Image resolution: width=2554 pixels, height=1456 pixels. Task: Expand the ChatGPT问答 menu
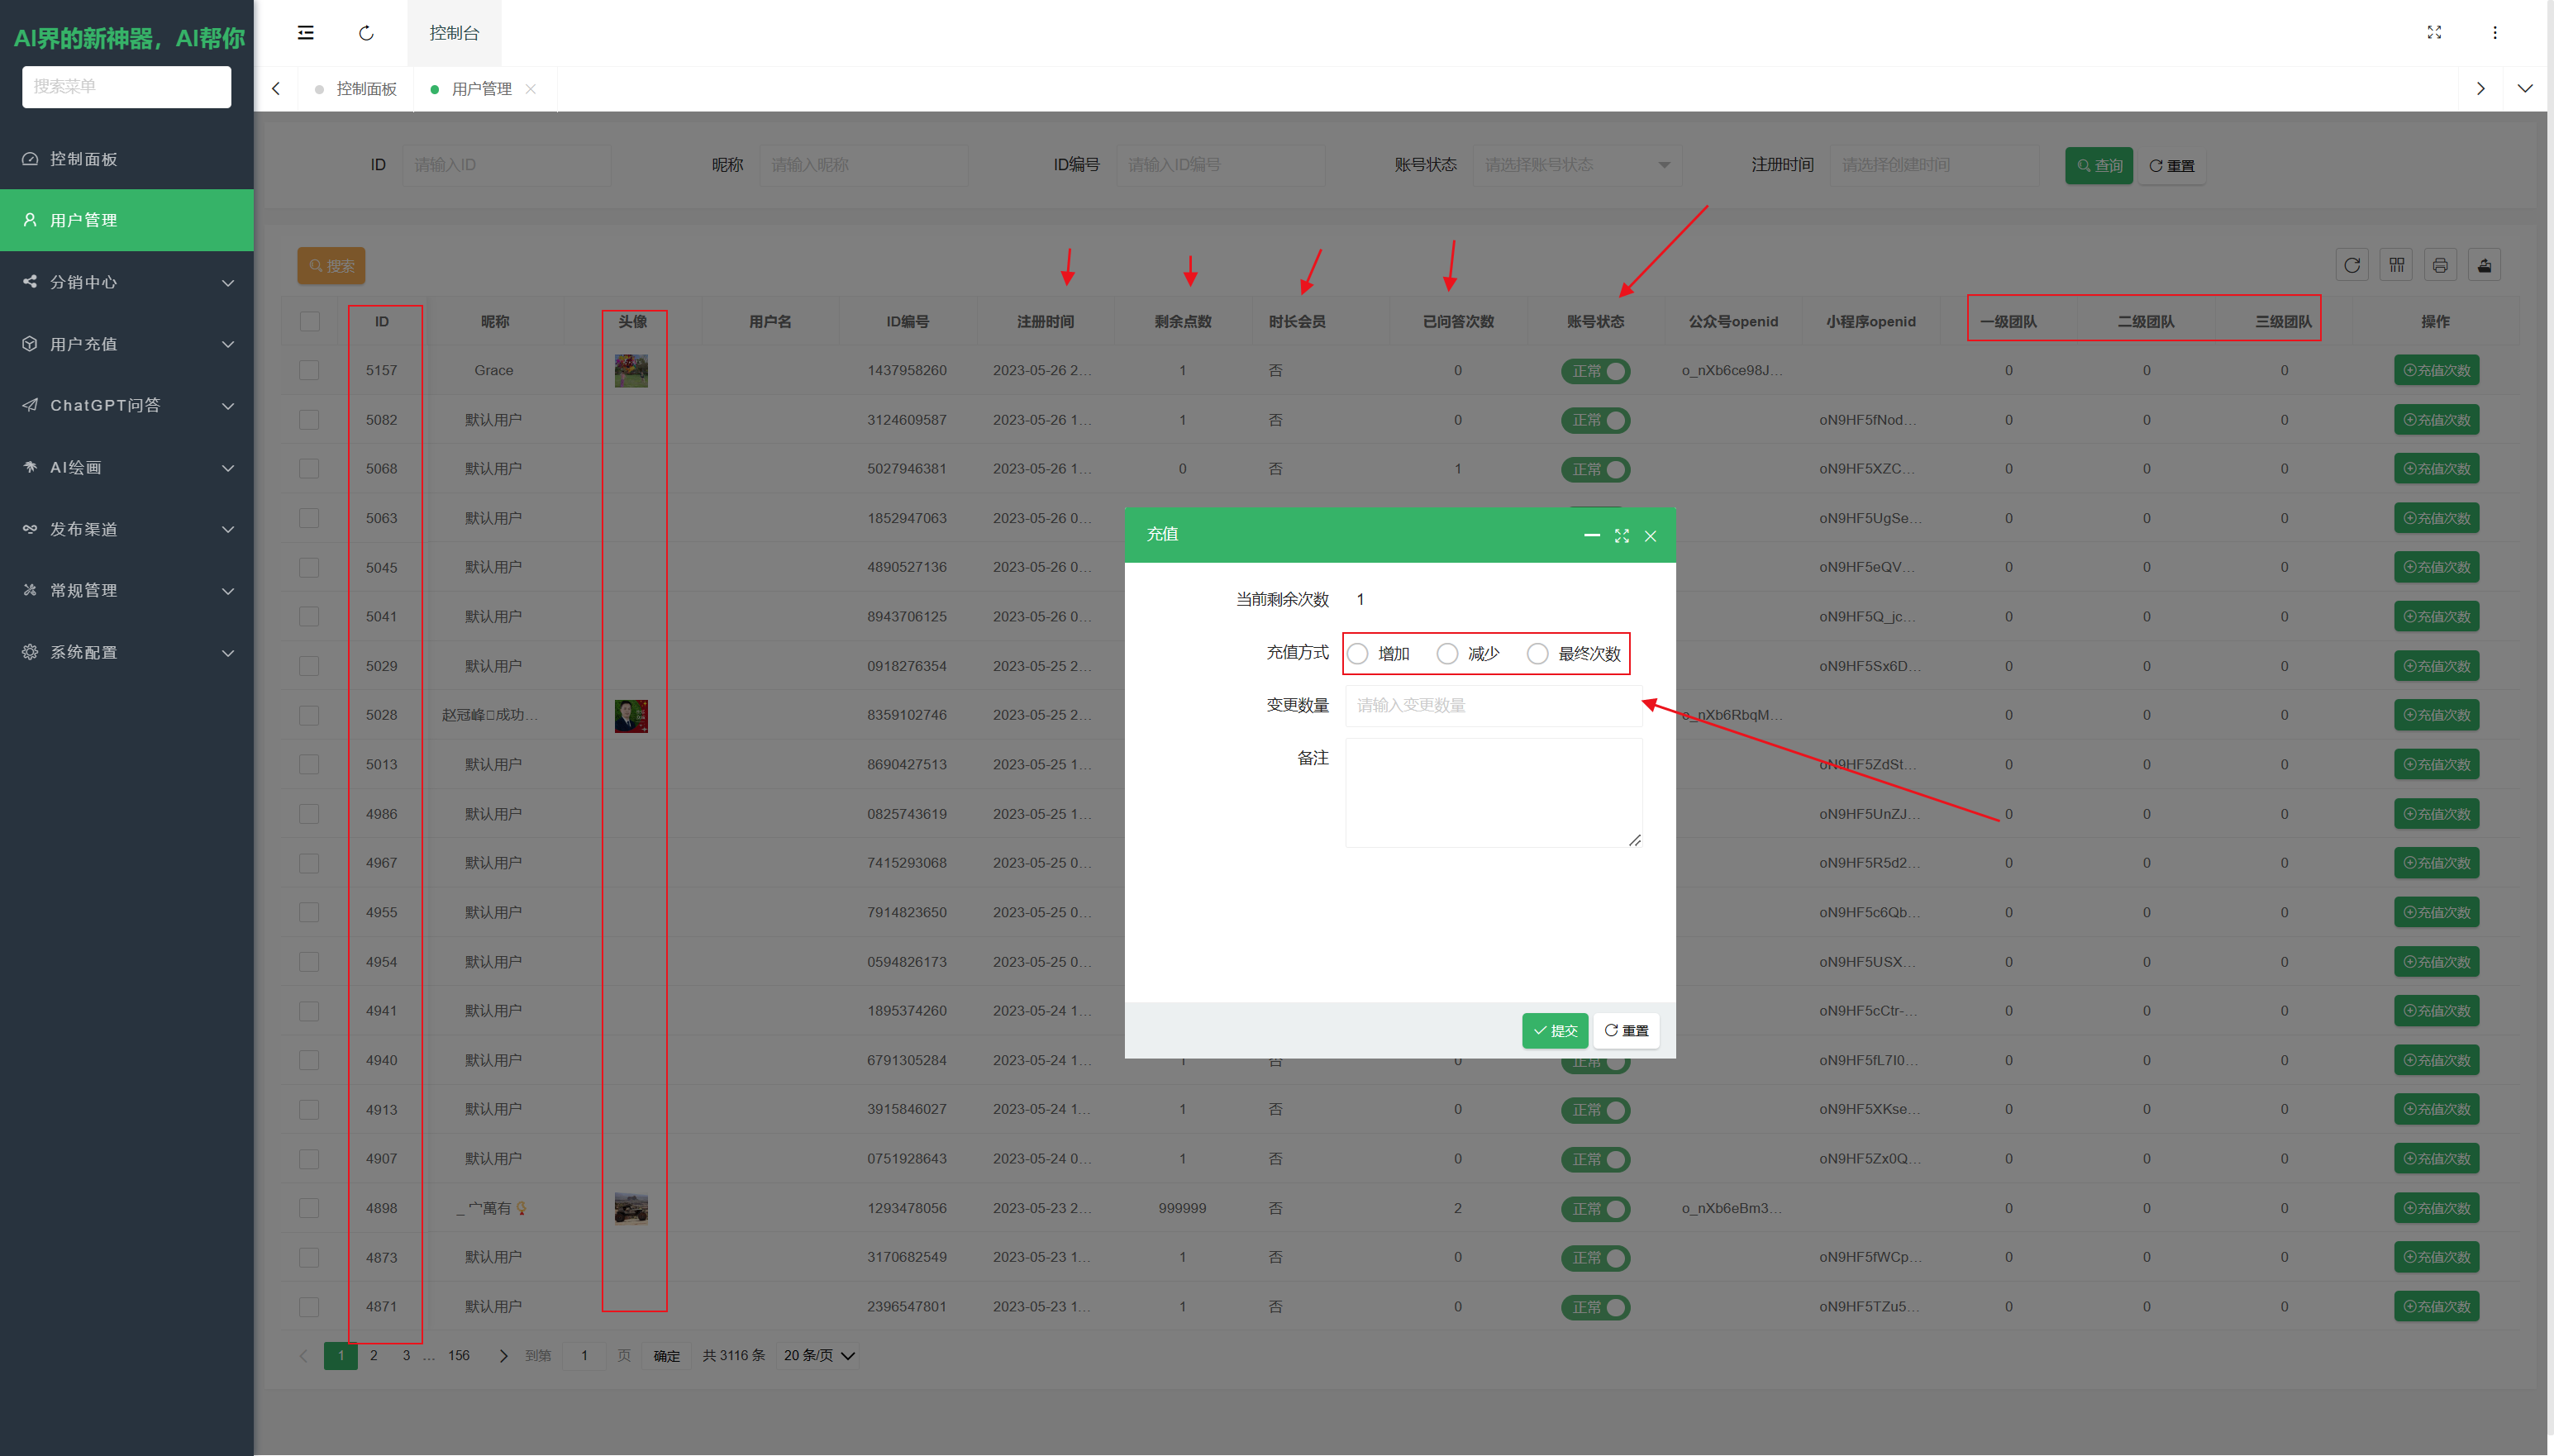point(127,405)
